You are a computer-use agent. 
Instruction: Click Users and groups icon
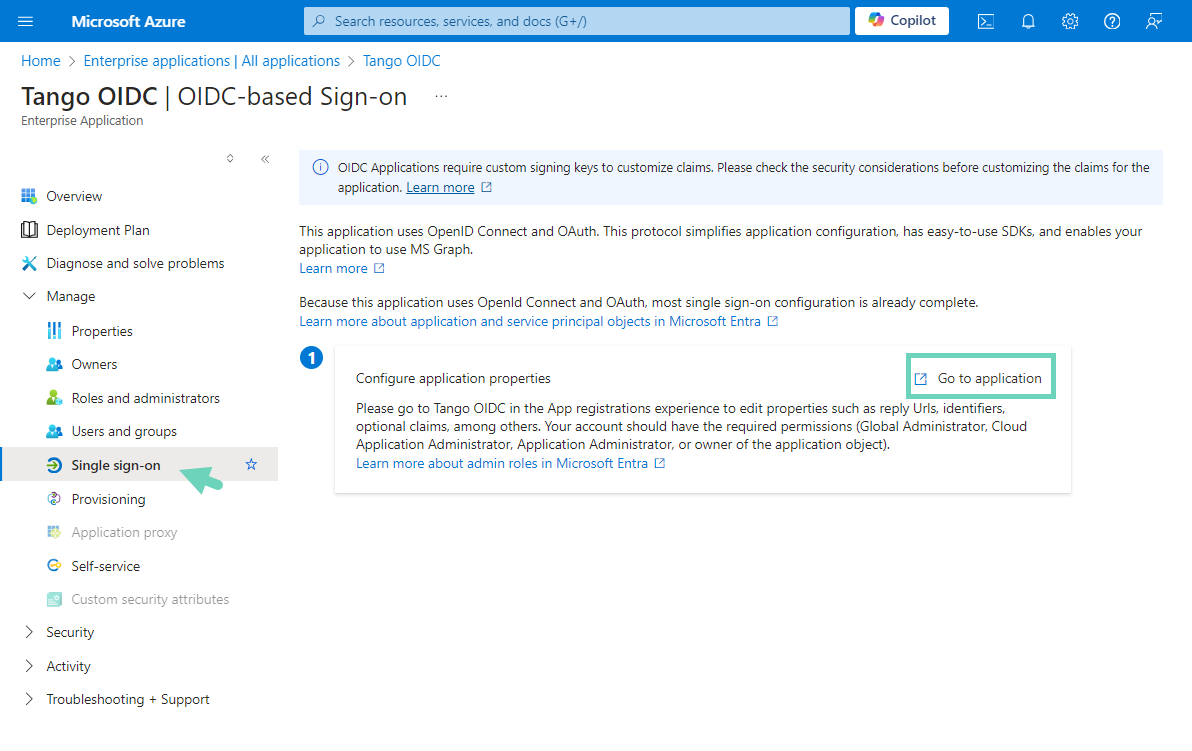coord(54,431)
